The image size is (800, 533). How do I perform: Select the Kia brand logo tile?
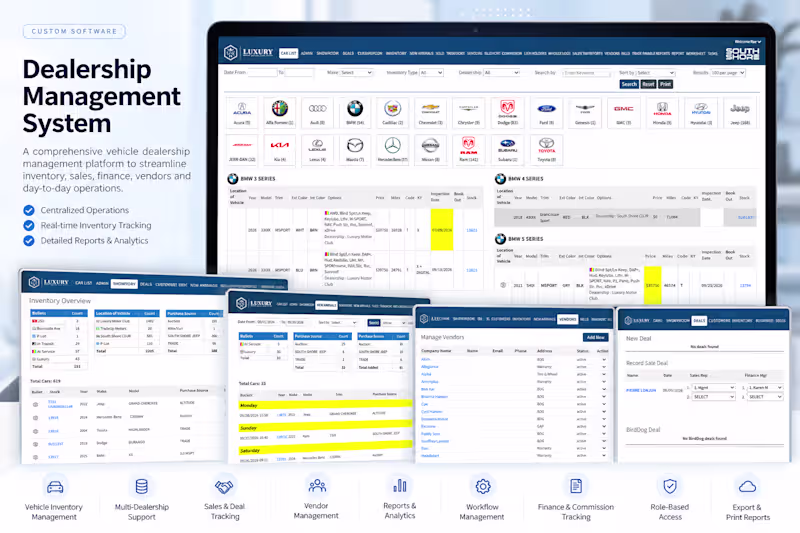click(280, 149)
